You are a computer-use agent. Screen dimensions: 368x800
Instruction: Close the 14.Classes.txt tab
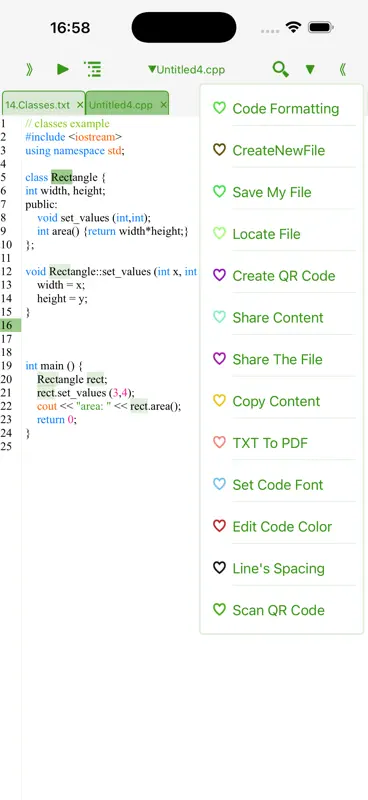point(80,105)
